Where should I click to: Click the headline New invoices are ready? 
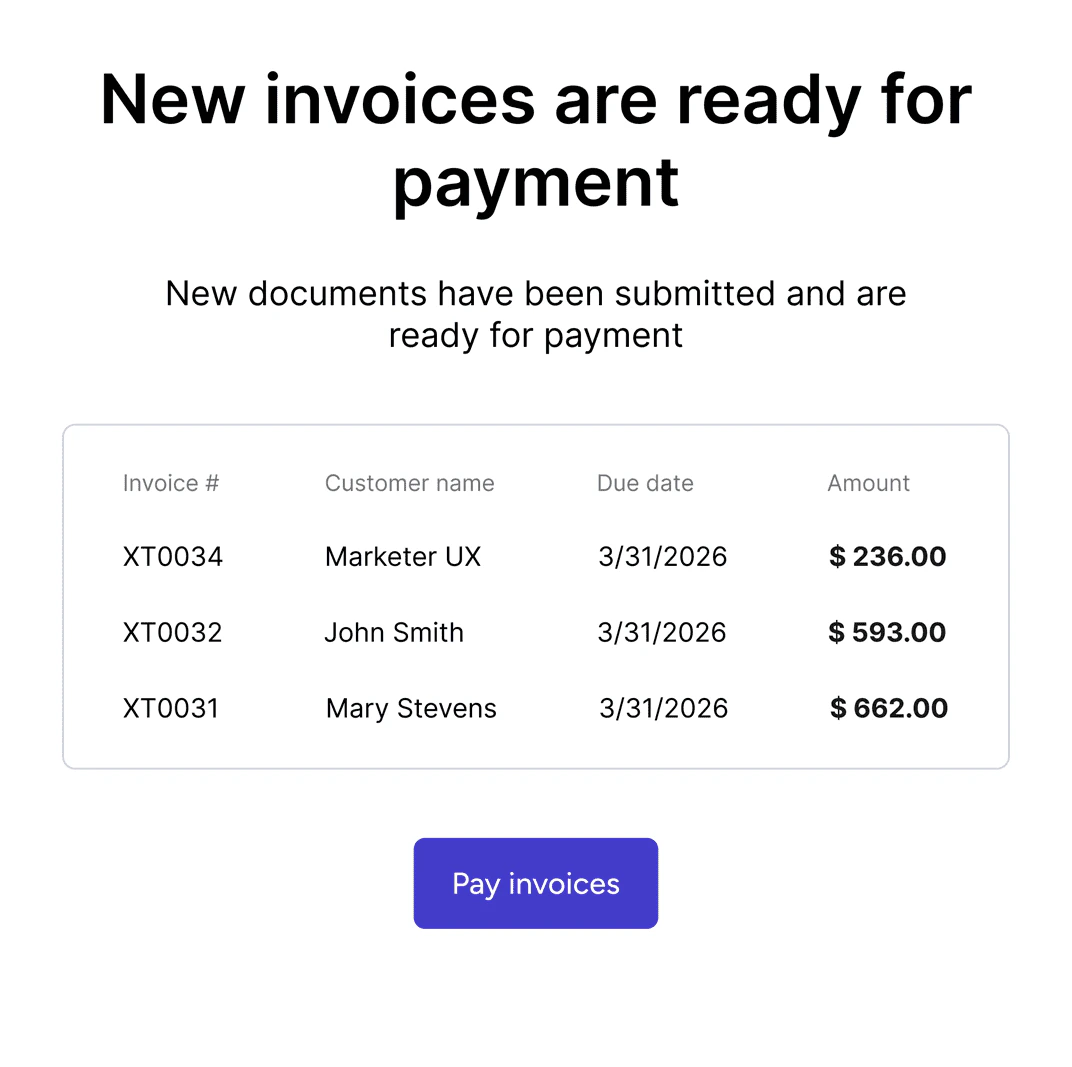[535, 140]
